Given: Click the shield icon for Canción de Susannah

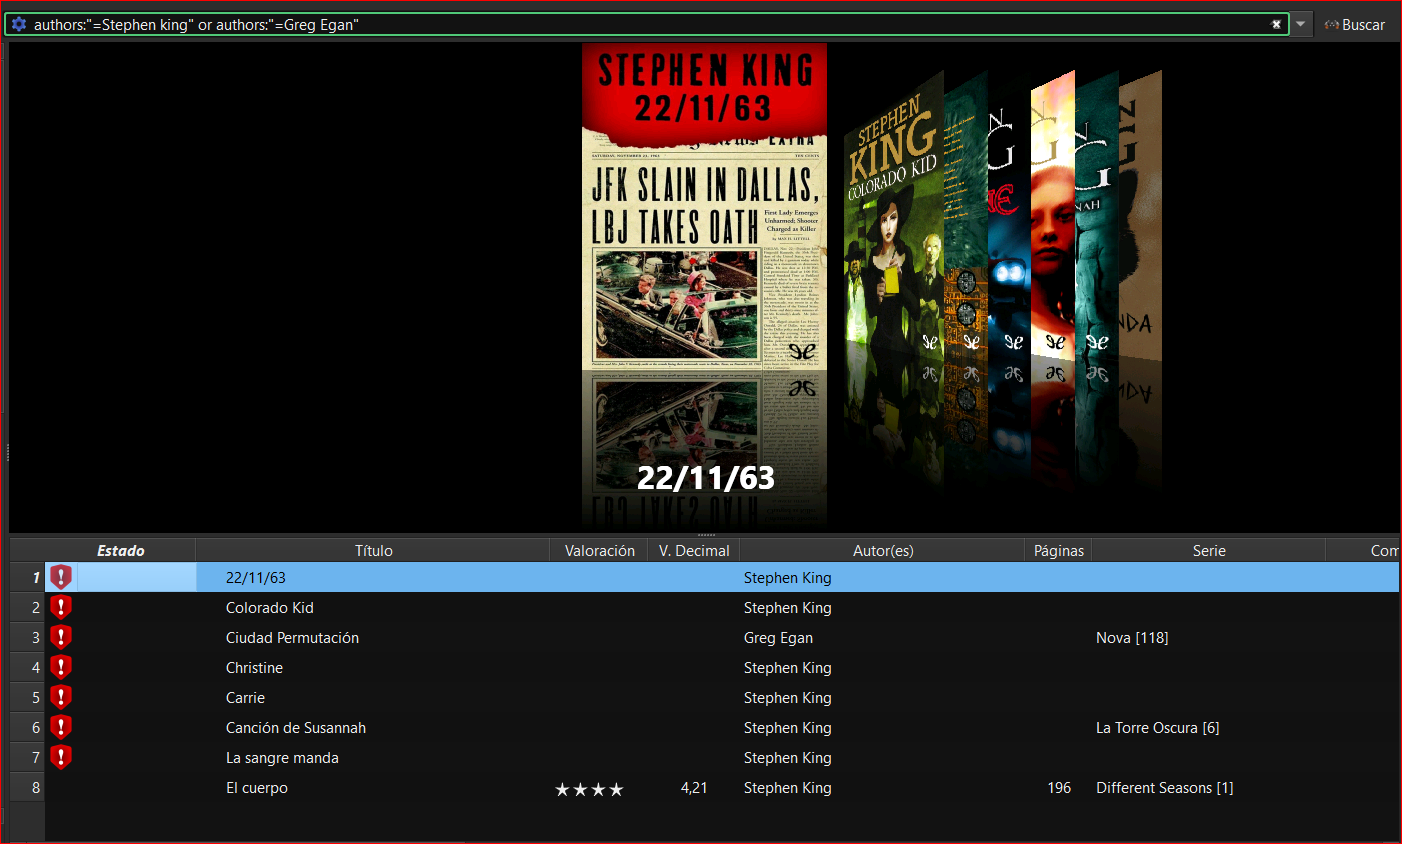Looking at the screenshot, I should (x=61, y=727).
